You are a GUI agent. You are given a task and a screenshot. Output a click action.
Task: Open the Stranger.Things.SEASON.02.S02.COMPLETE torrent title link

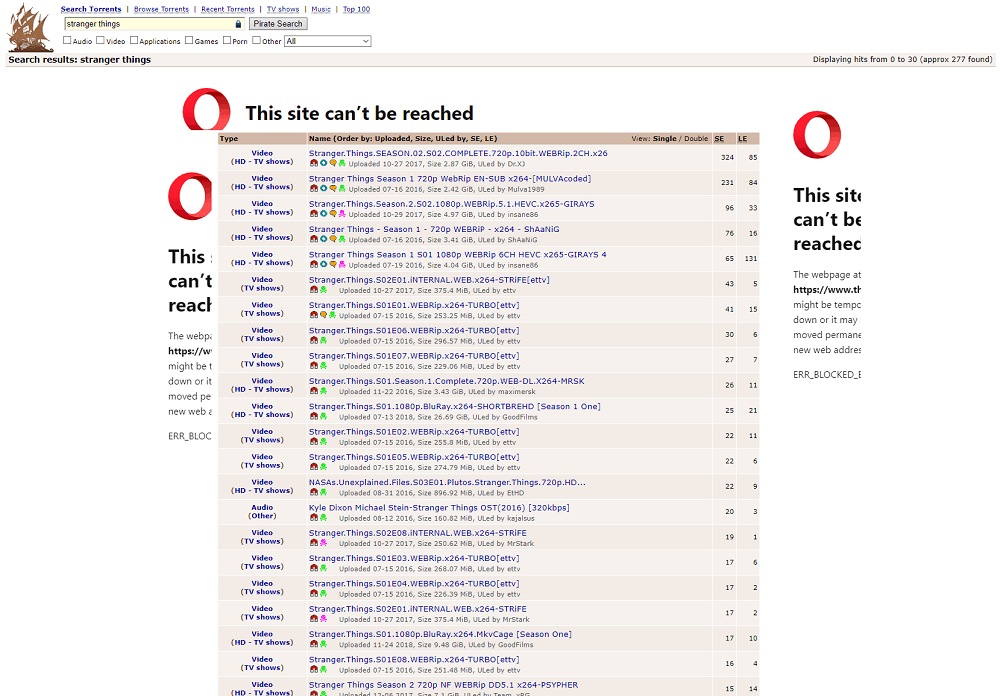(x=458, y=153)
